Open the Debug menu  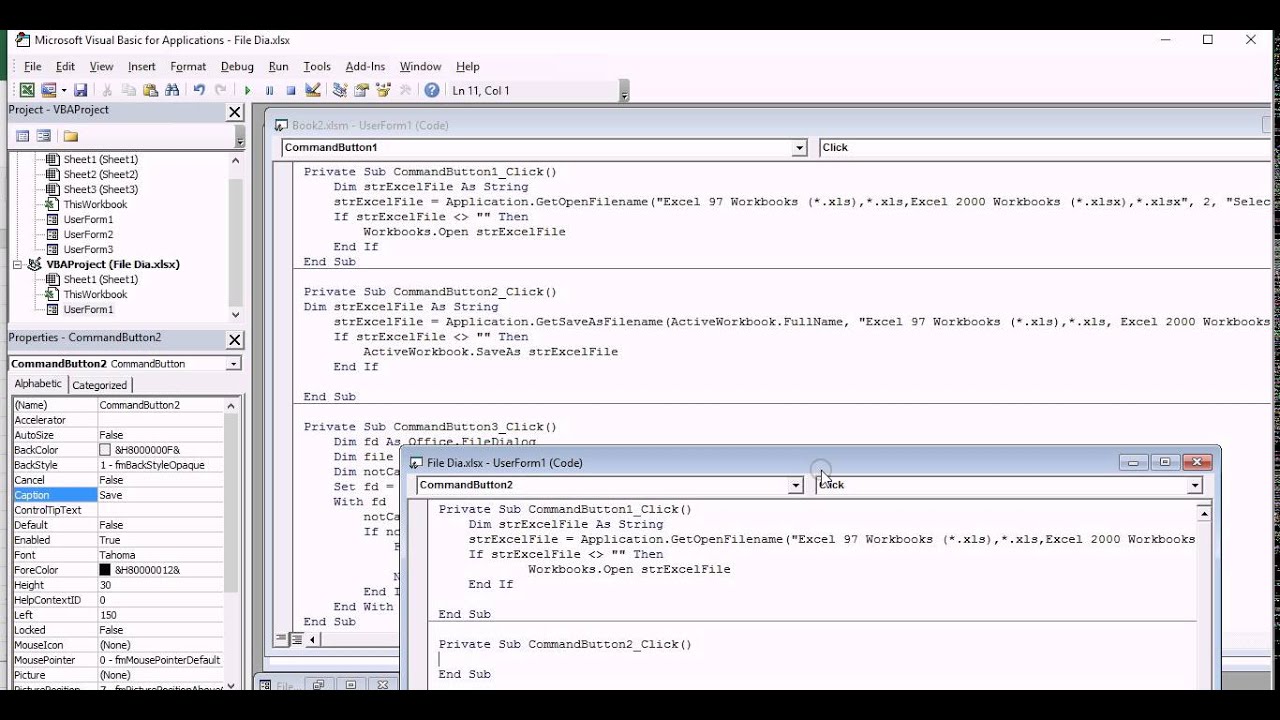coord(237,66)
